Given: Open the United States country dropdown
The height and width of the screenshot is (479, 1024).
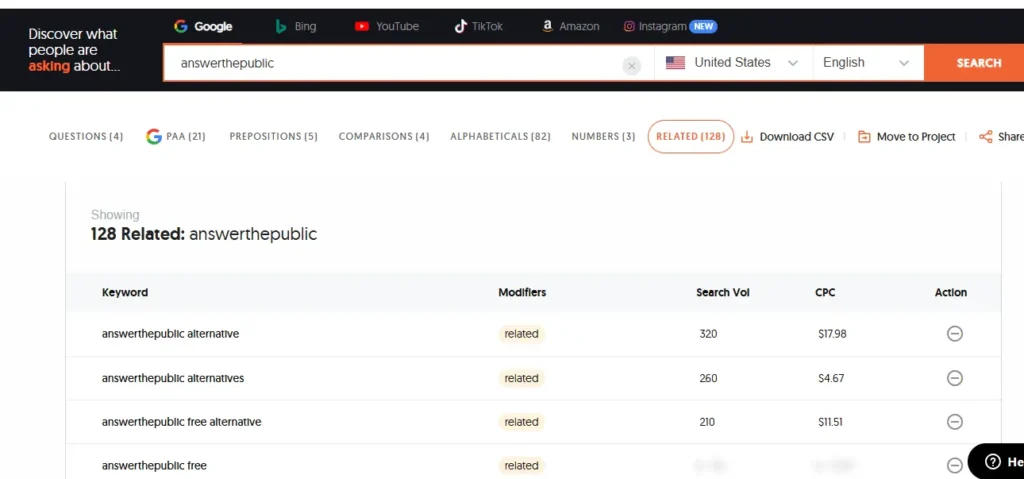Looking at the screenshot, I should tap(733, 63).
